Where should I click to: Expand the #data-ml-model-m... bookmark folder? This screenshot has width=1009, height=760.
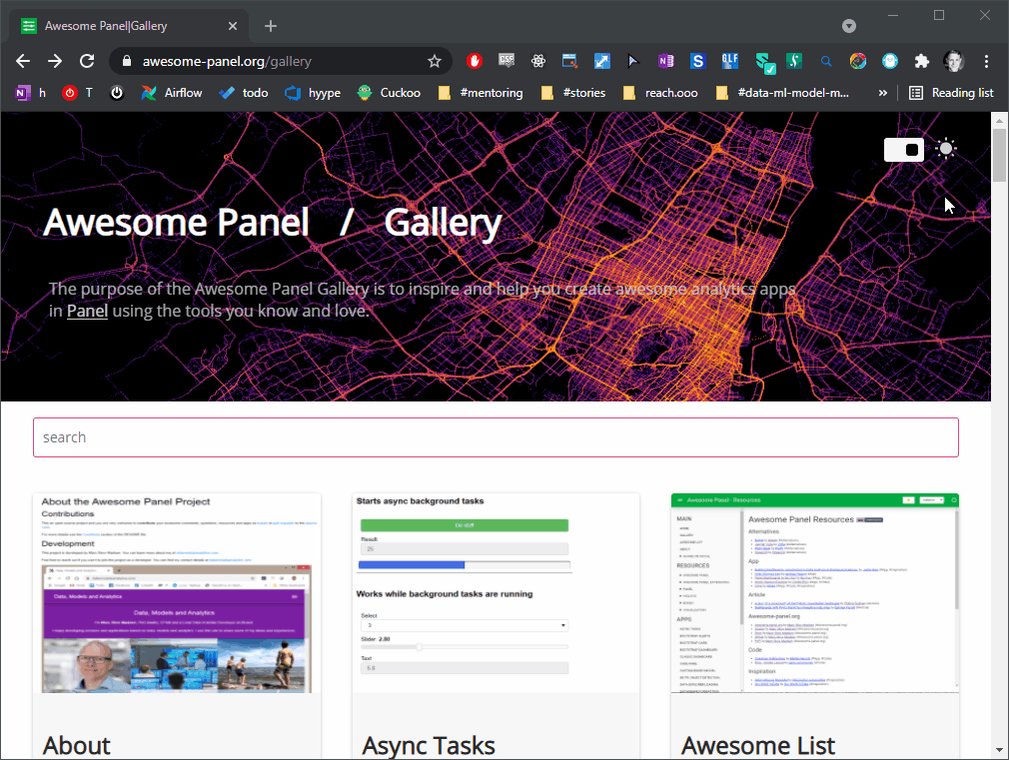[x=782, y=93]
